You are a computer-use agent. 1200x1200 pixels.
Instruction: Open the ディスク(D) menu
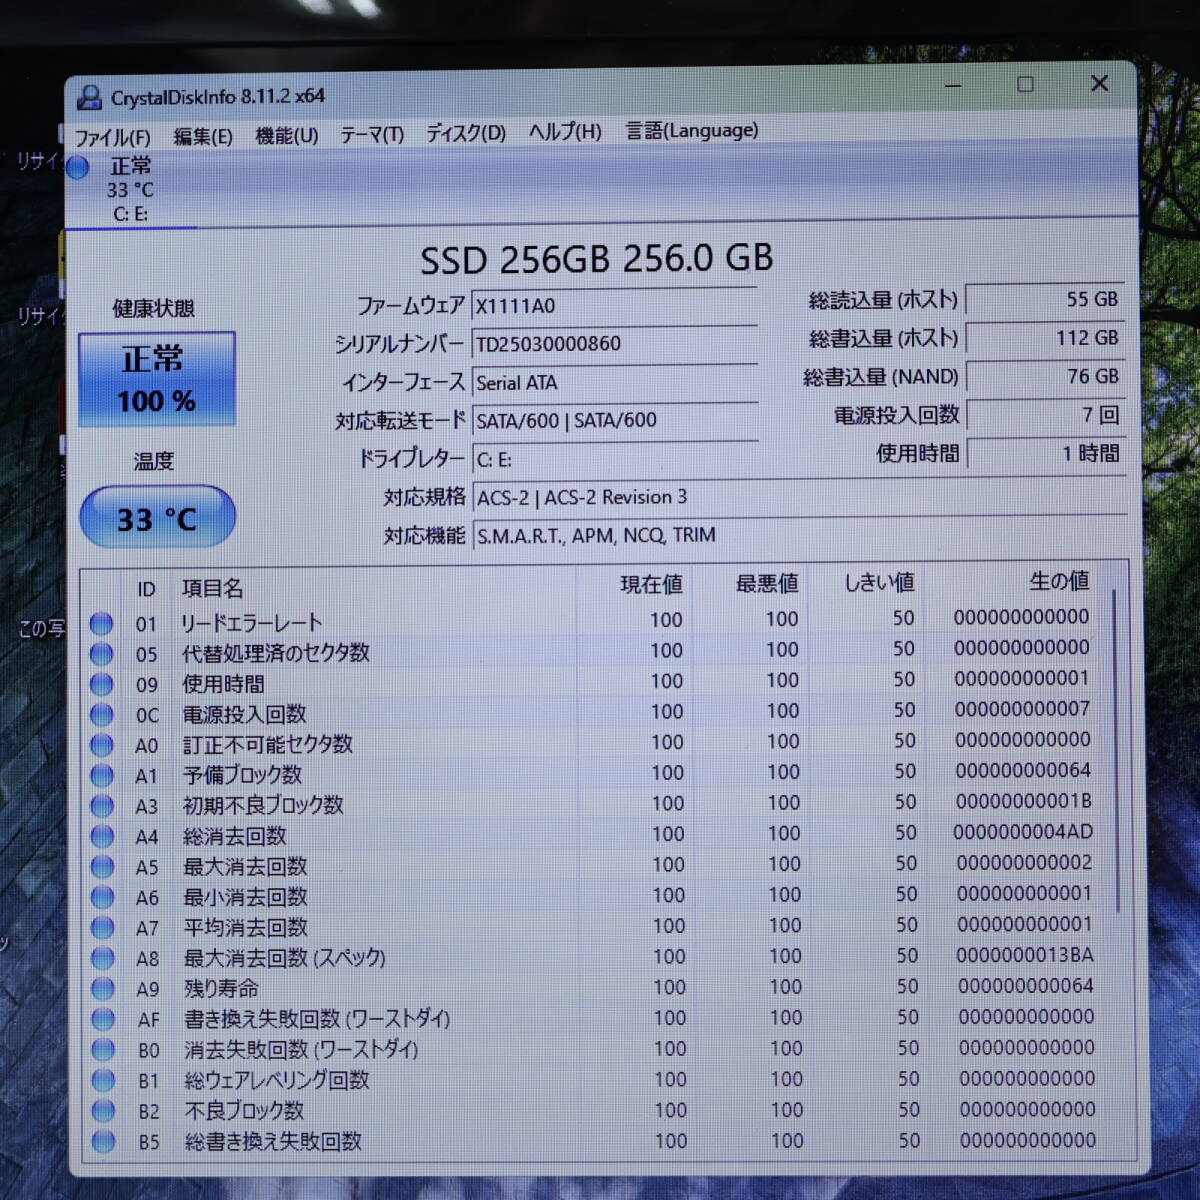466,133
